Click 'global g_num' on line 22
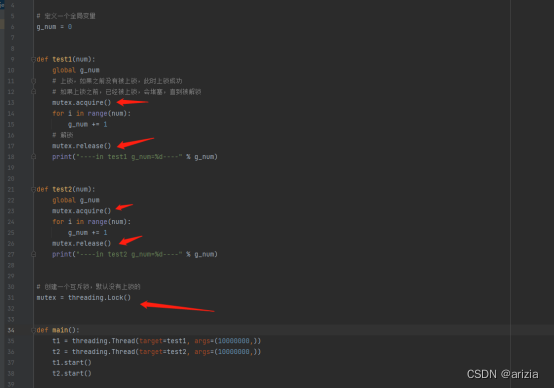Viewport: 554px width, 389px height. (x=76, y=200)
